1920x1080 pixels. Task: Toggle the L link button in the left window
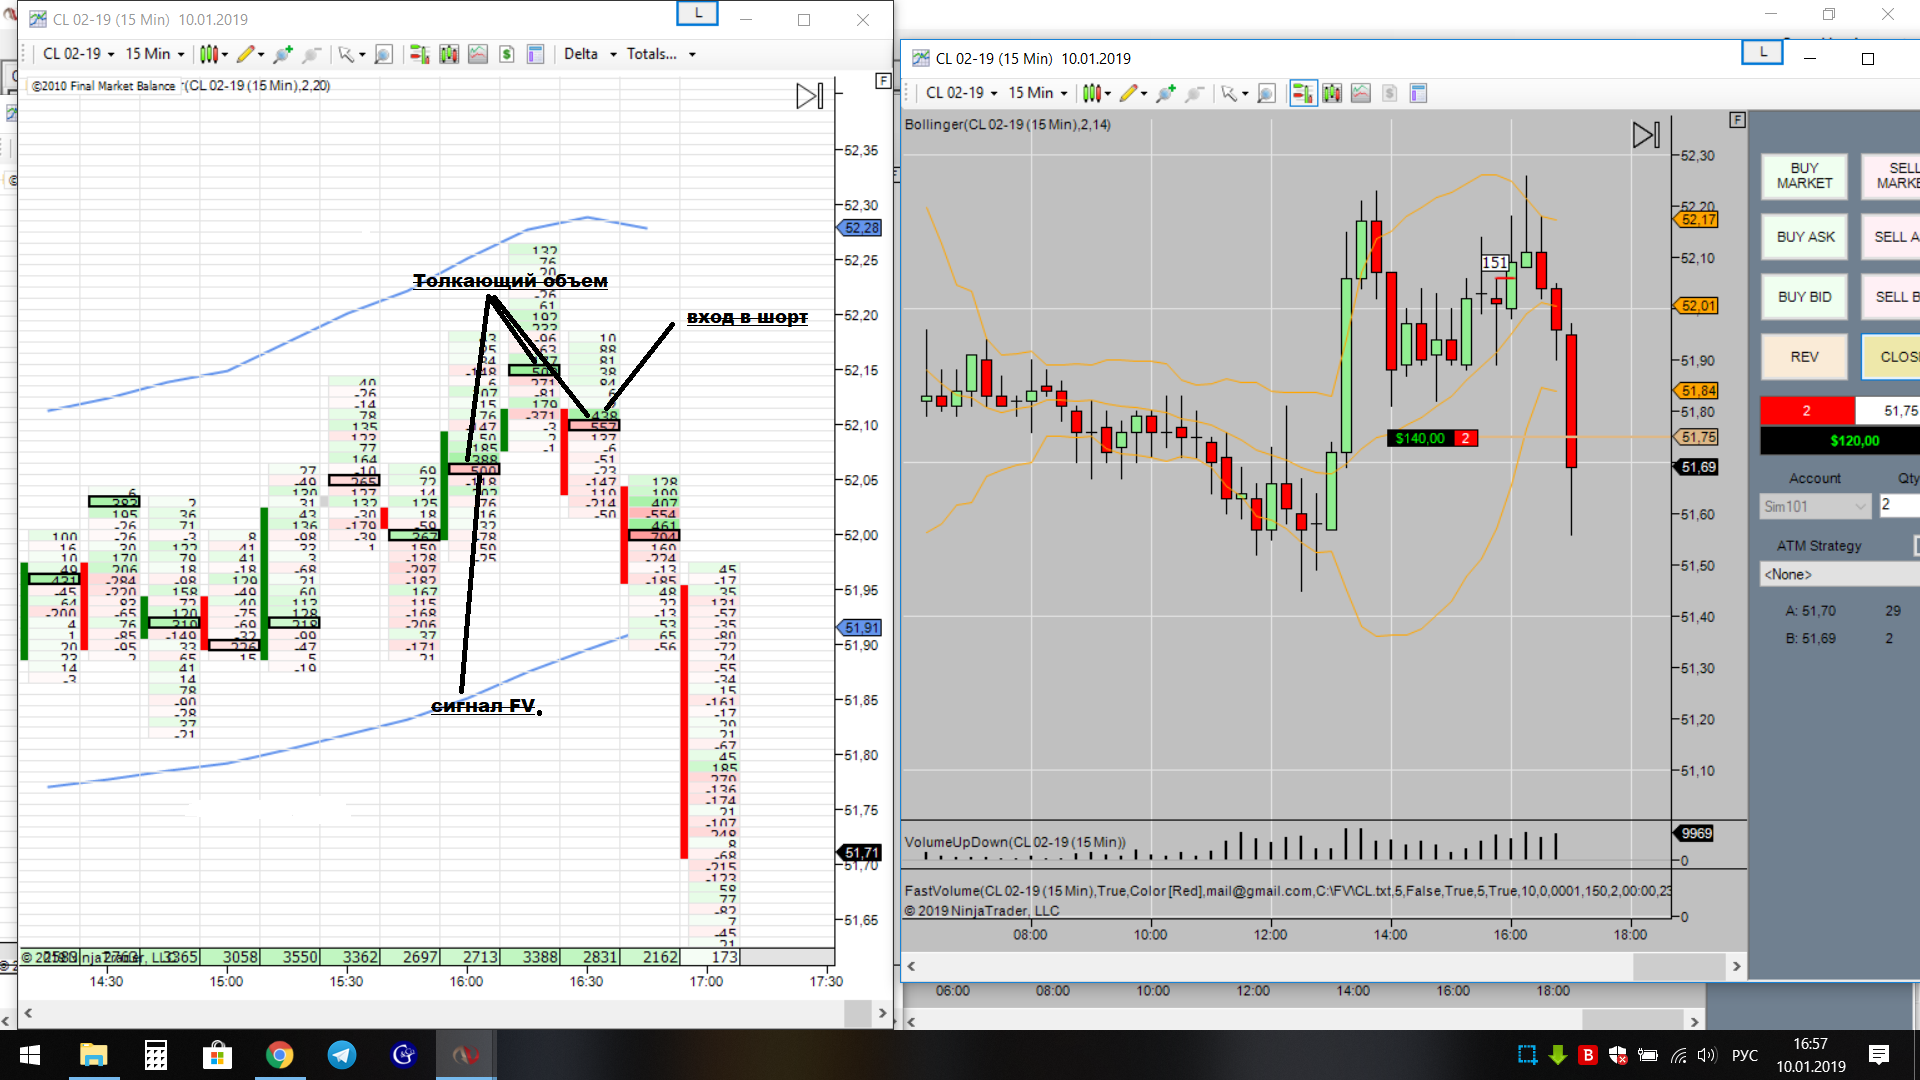tap(698, 13)
